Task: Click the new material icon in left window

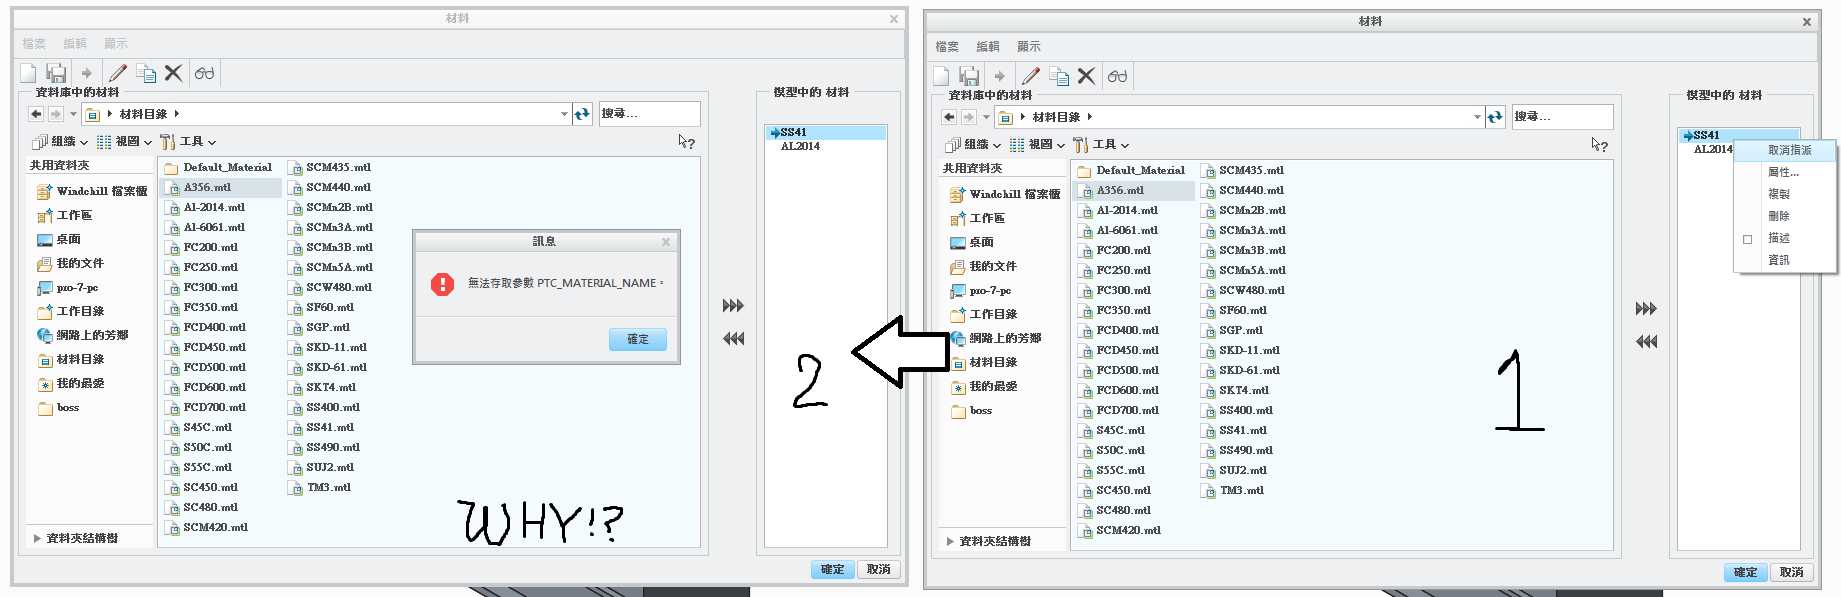Action: pyautogui.click(x=28, y=73)
